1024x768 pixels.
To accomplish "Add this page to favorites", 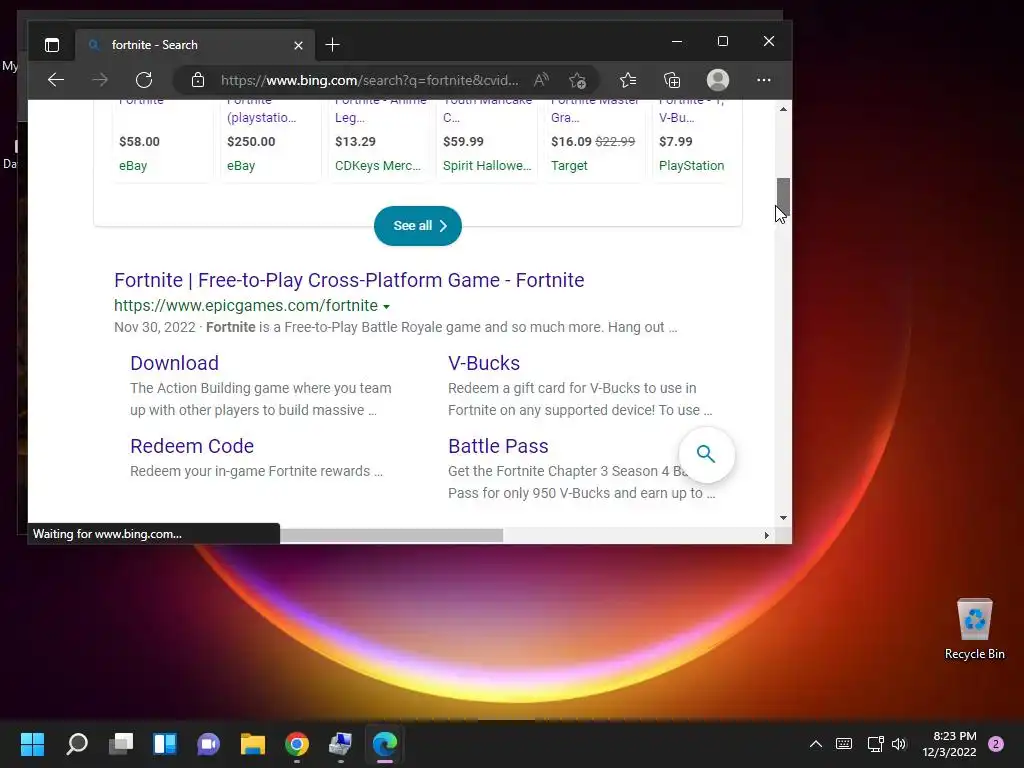I will click(x=577, y=80).
